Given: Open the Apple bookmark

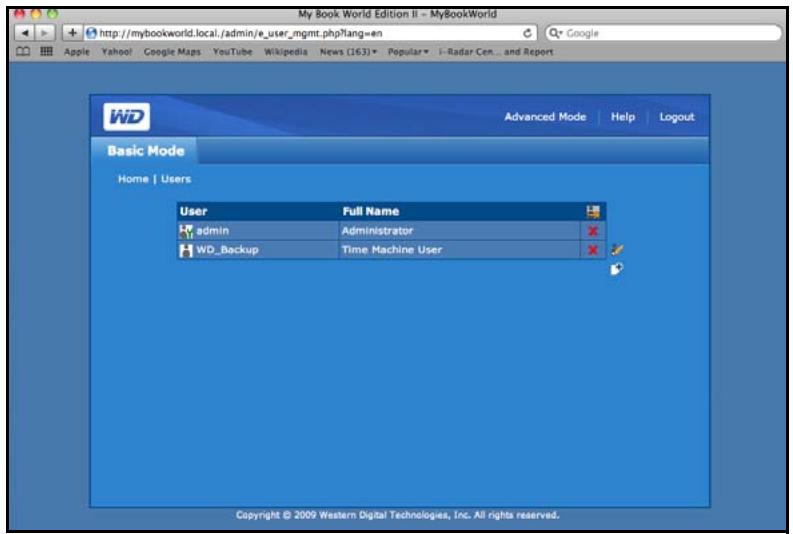Looking at the screenshot, I should pyautogui.click(x=77, y=52).
